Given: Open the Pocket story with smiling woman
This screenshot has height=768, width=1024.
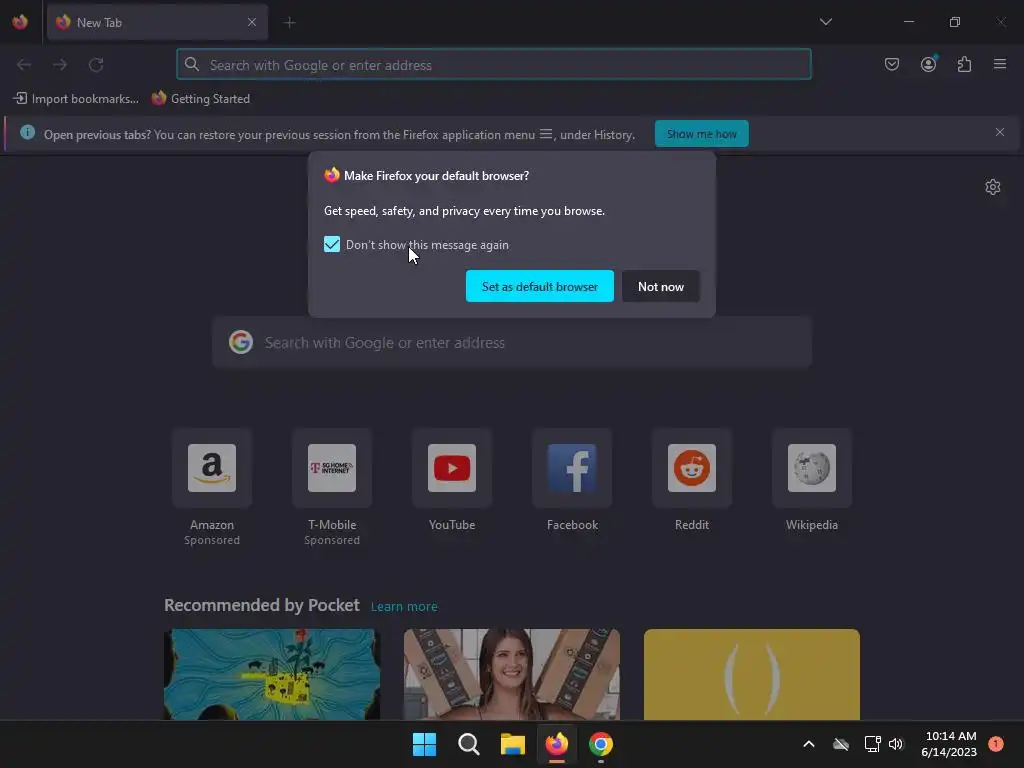Looking at the screenshot, I should 512,675.
